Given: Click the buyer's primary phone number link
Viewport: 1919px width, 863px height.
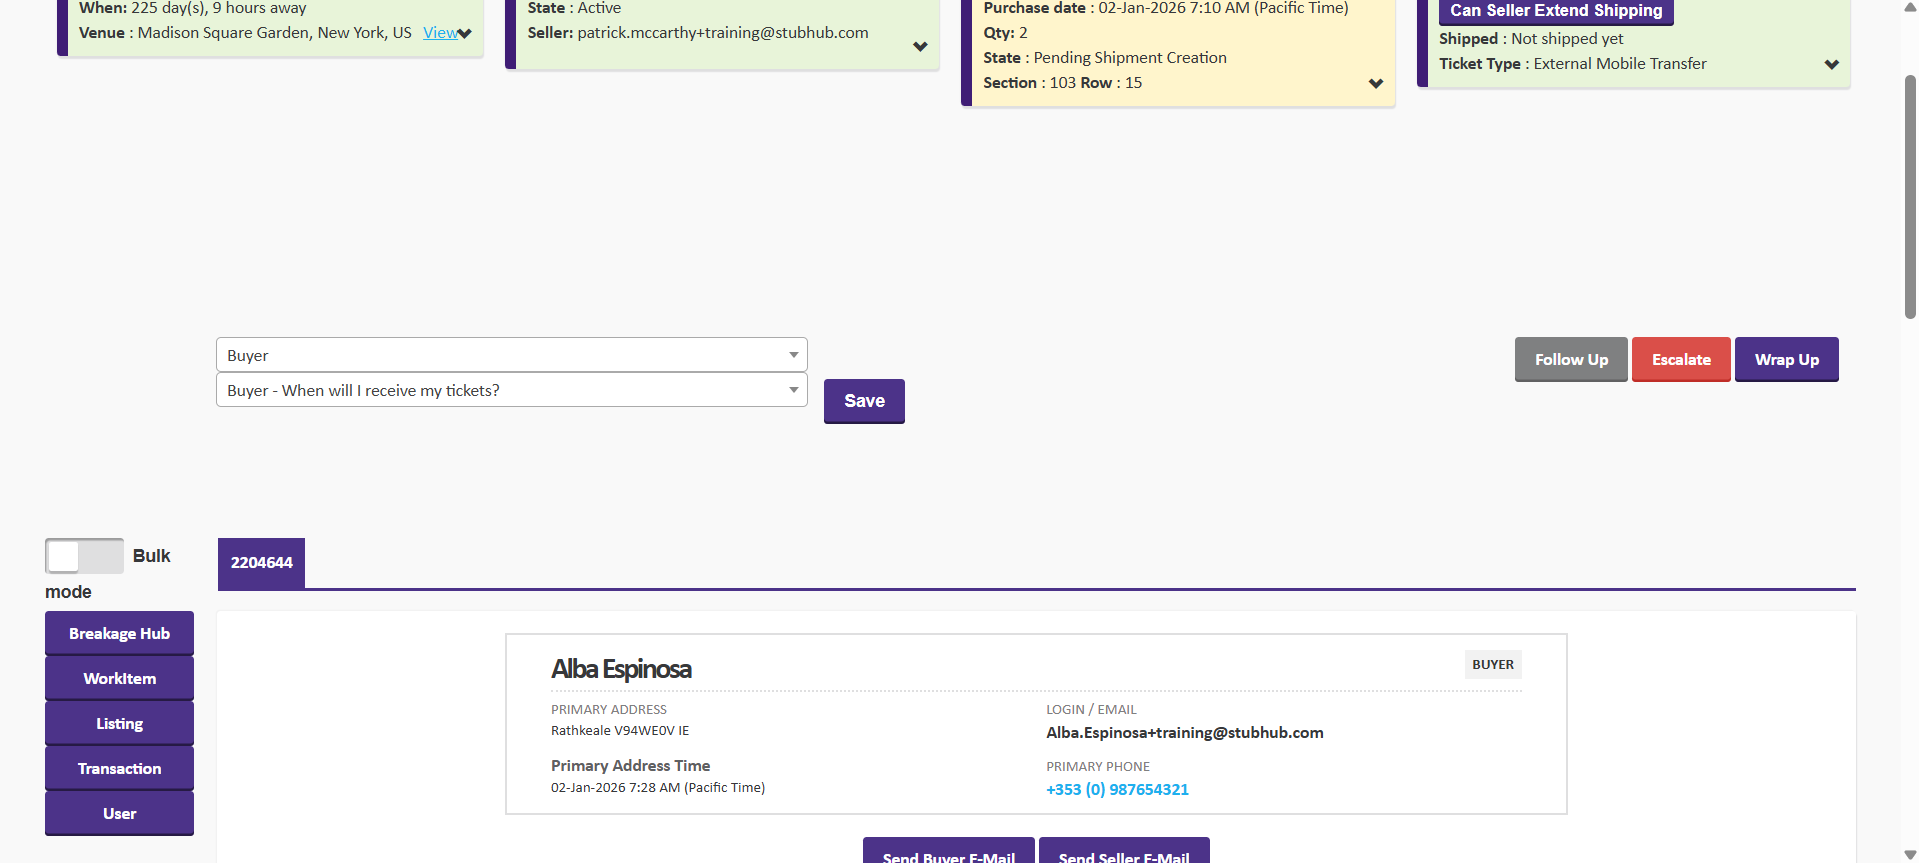Looking at the screenshot, I should [1117, 790].
